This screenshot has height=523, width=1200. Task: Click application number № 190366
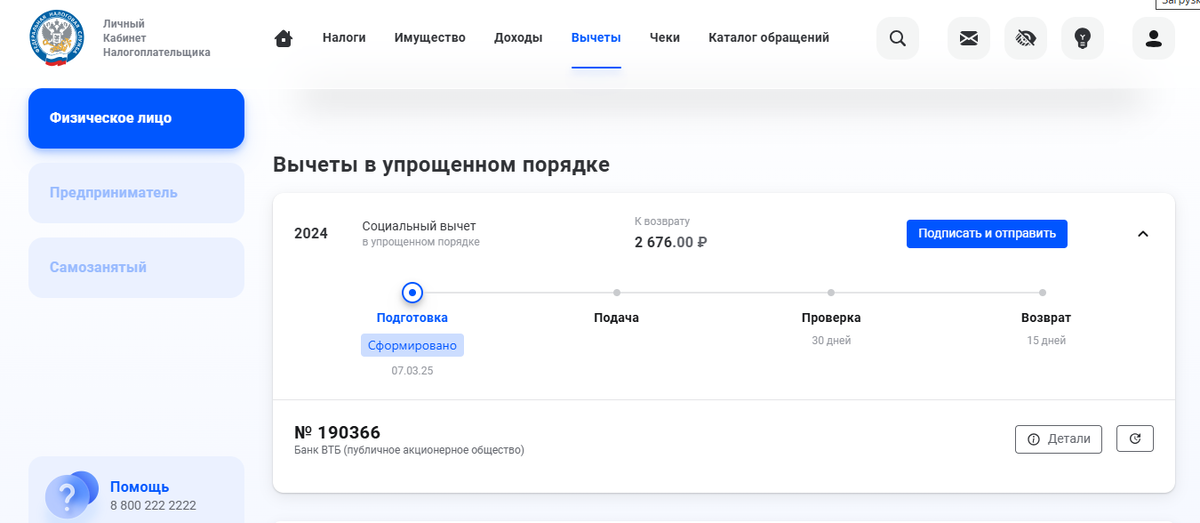click(x=337, y=432)
